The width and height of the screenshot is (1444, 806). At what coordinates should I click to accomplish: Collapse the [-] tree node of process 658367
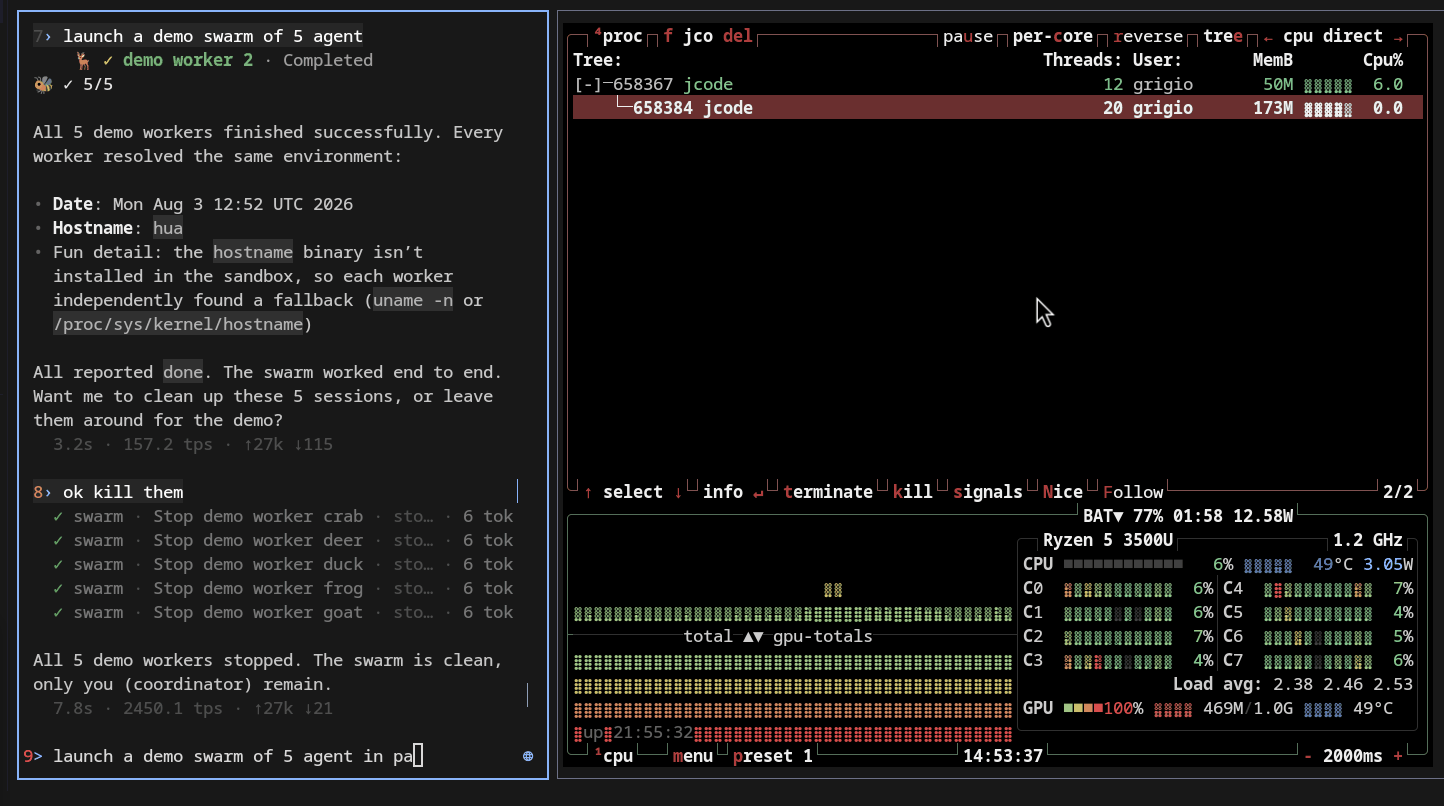[x=588, y=84]
